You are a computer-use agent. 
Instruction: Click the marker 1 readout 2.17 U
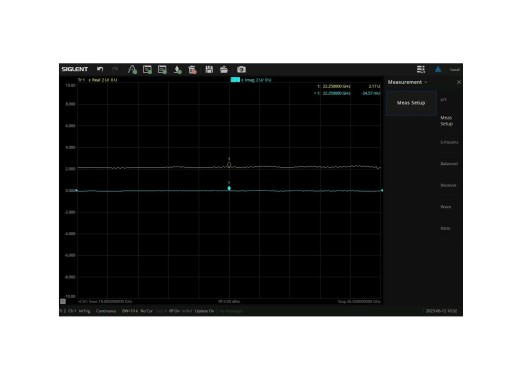[x=374, y=86]
